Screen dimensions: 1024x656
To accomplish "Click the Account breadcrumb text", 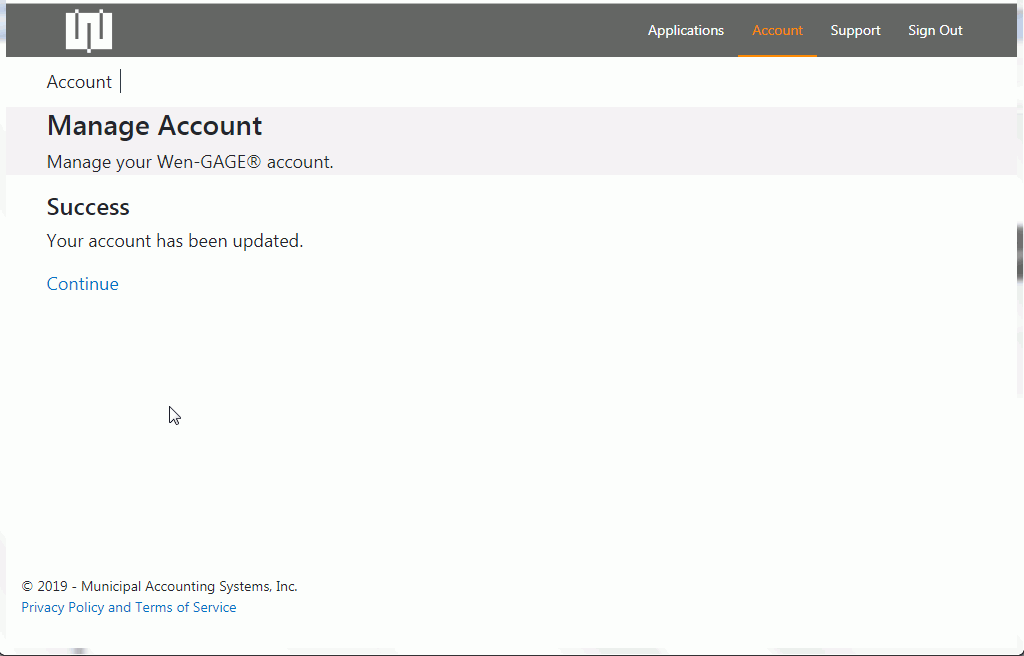I will 79,82.
